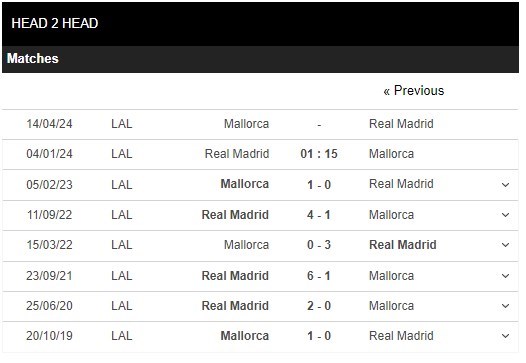The height and width of the screenshot is (363, 526).
Task: Expand the 25/06/20 Real Madrid 2-0 row
Action: click(505, 306)
